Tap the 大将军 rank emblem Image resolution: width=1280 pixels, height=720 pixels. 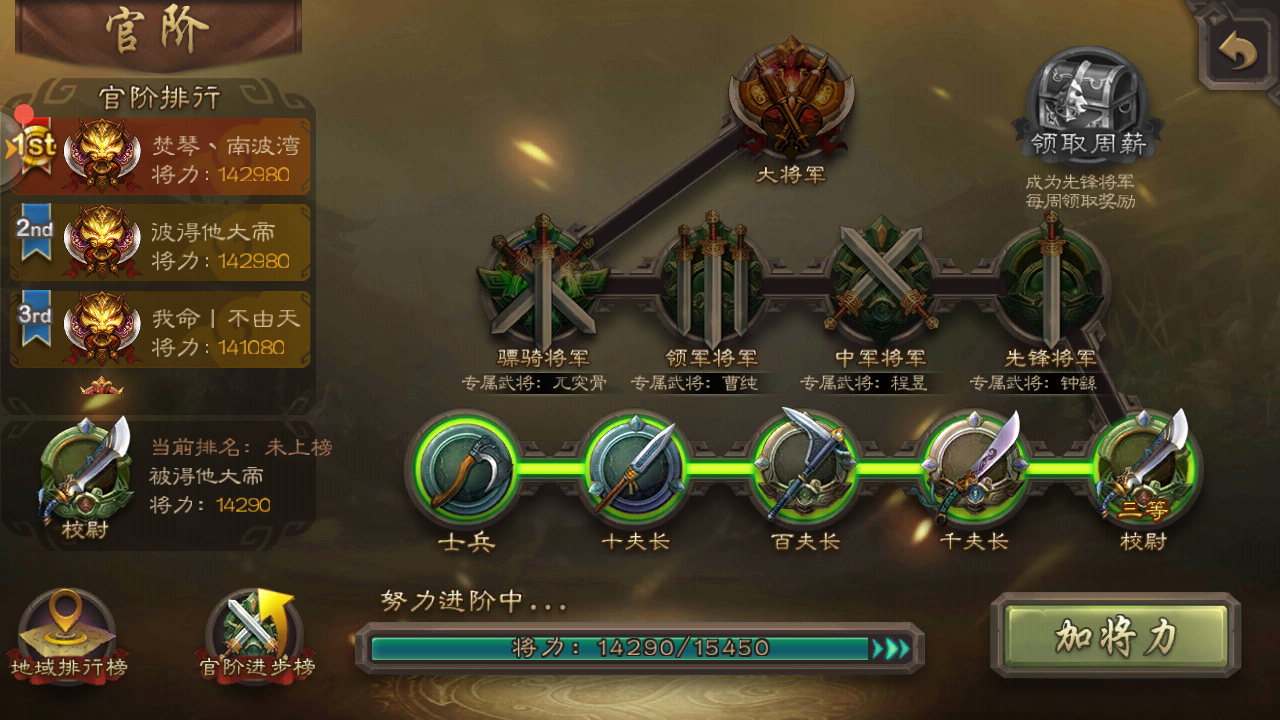point(791,97)
